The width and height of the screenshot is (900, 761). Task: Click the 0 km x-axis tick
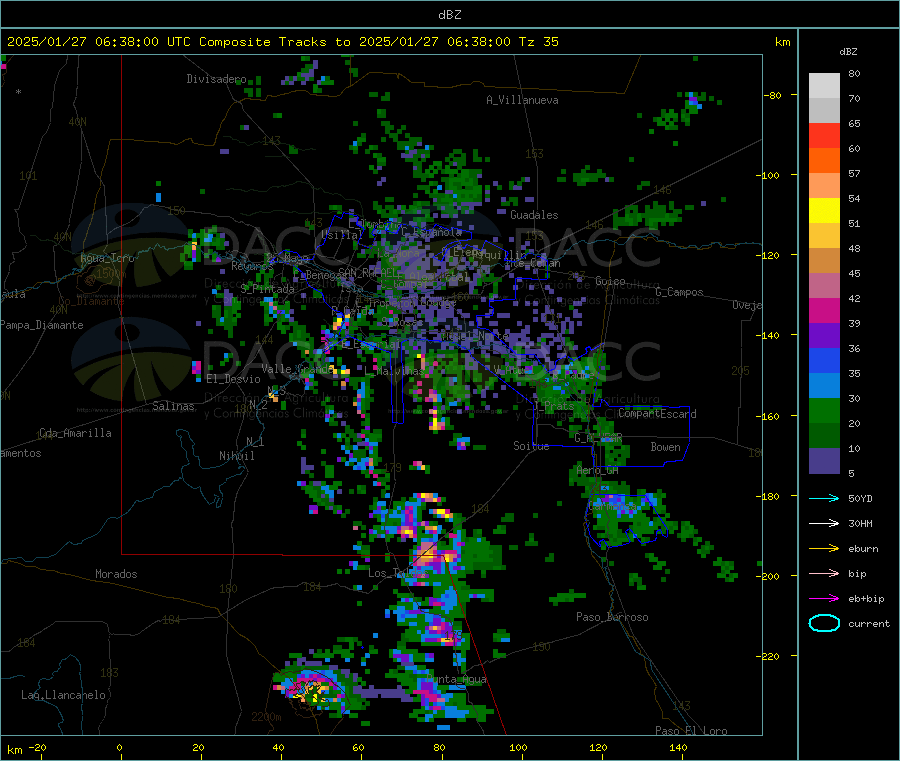click(x=119, y=748)
